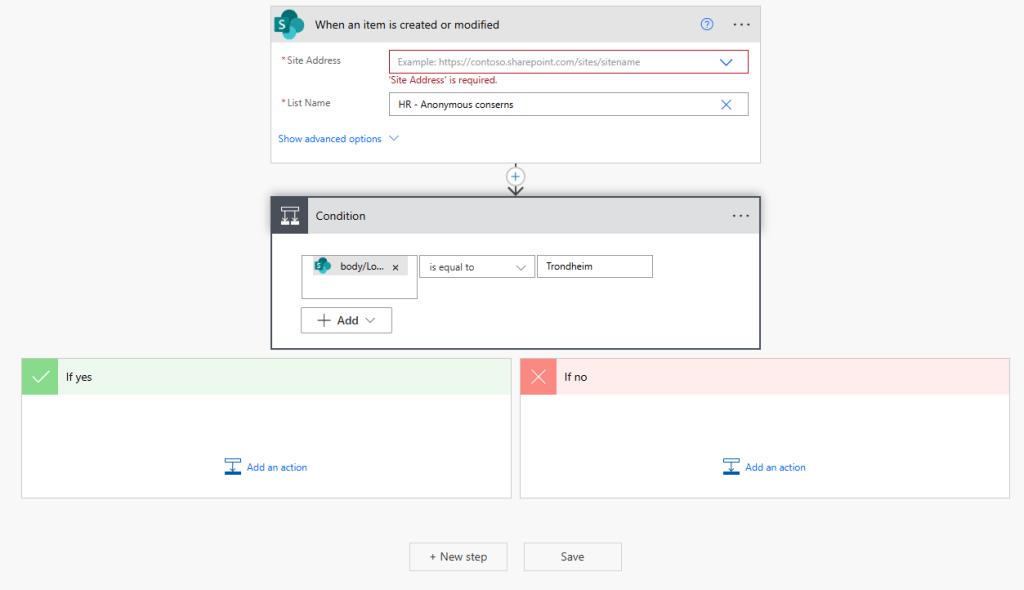Expand Show advanced options

(x=338, y=139)
